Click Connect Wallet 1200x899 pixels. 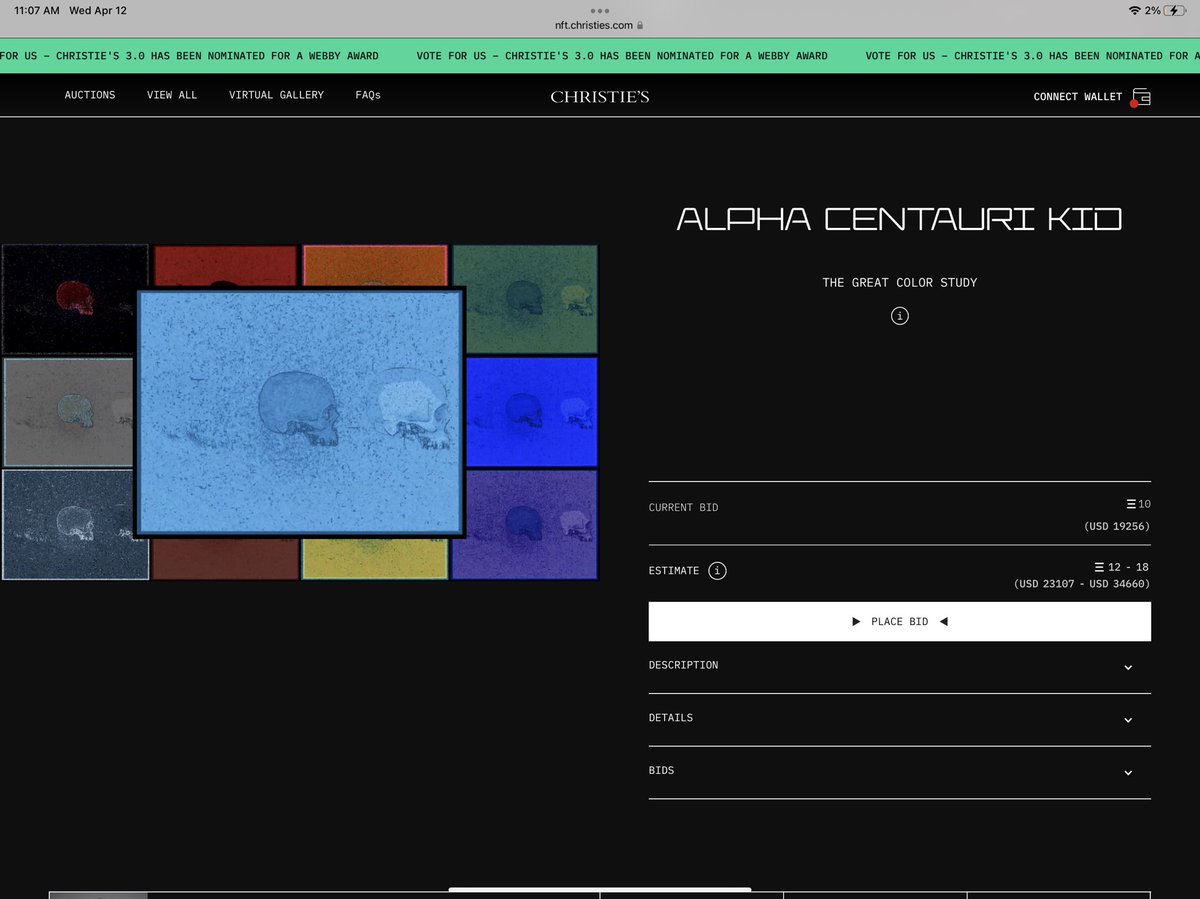[1078, 97]
